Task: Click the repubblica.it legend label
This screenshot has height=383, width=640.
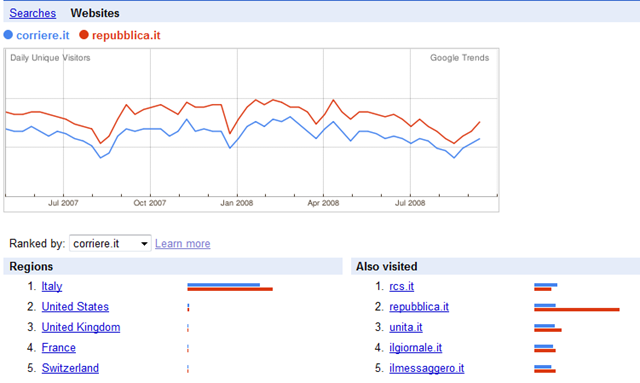Action: 126,36
